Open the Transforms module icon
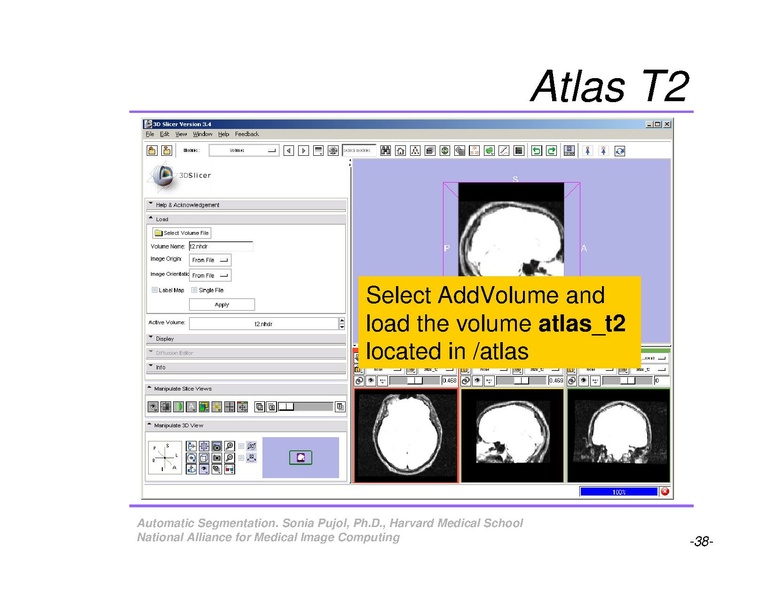Viewport: 776px width, 600px height. [x=460, y=150]
